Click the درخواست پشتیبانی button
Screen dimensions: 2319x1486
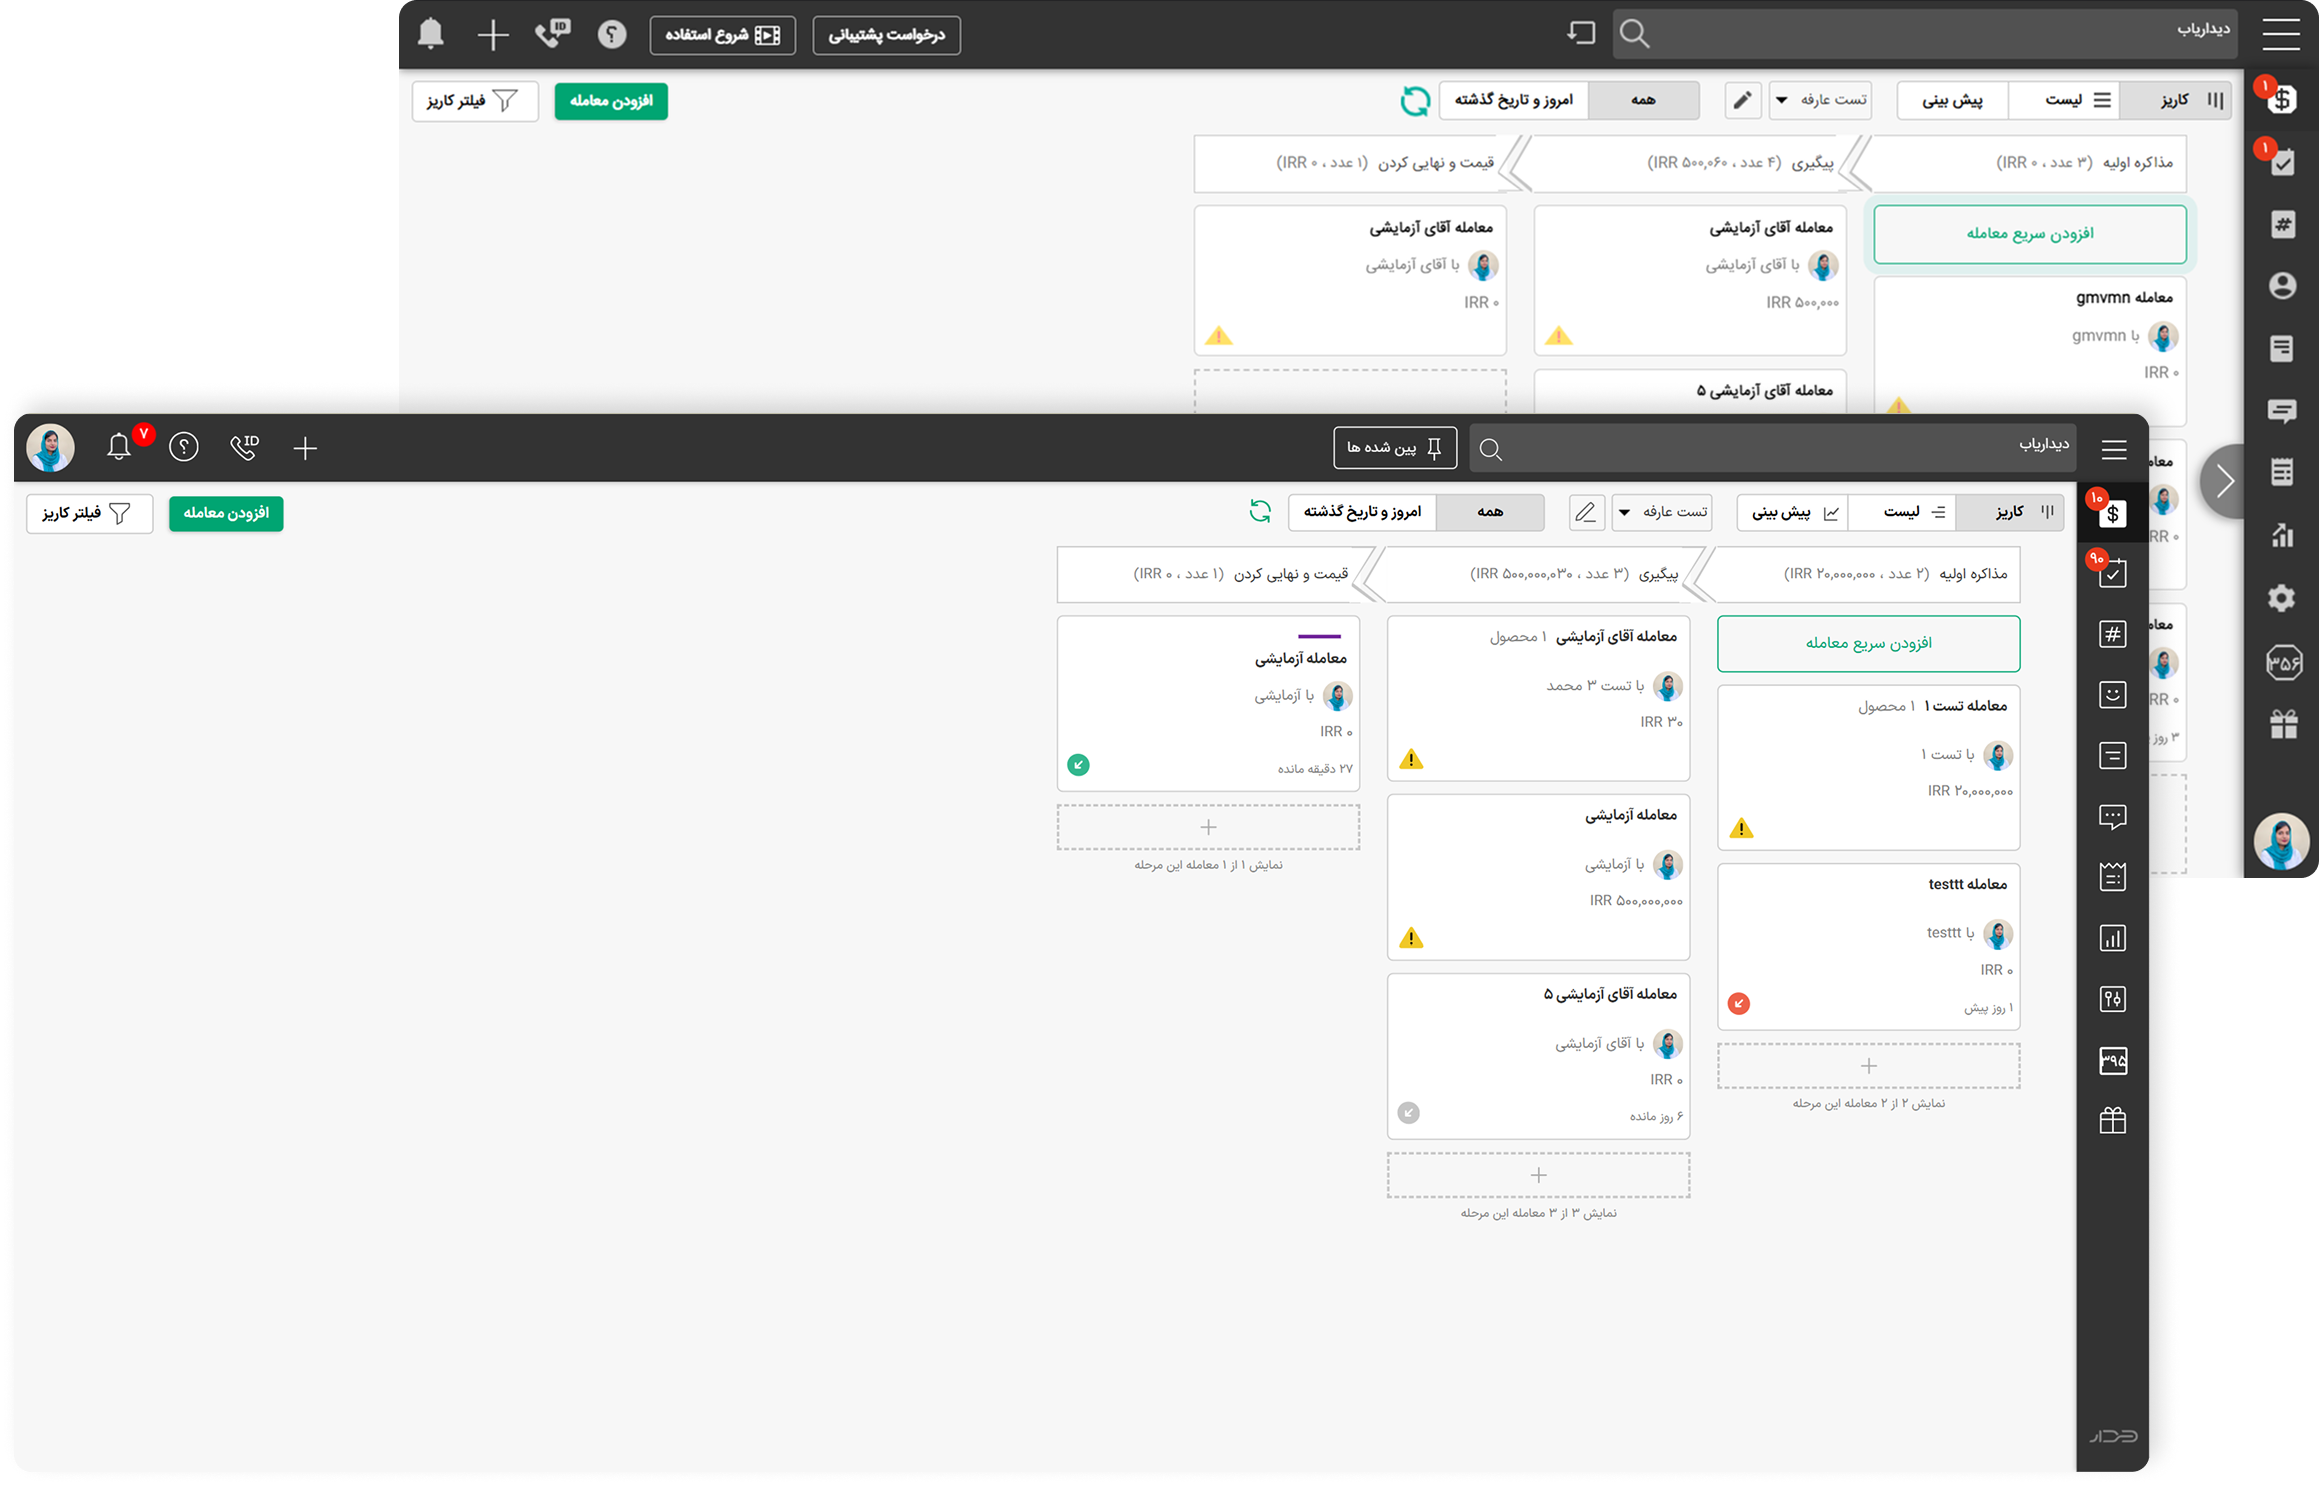point(886,36)
